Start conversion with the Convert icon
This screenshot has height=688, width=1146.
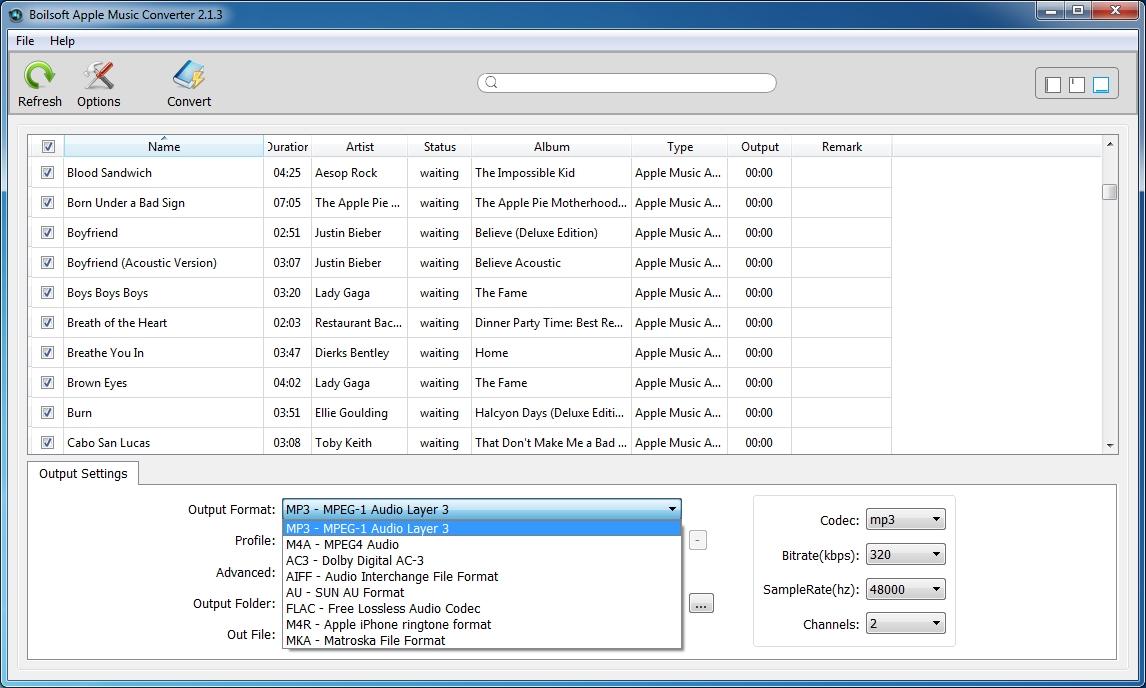tap(189, 75)
